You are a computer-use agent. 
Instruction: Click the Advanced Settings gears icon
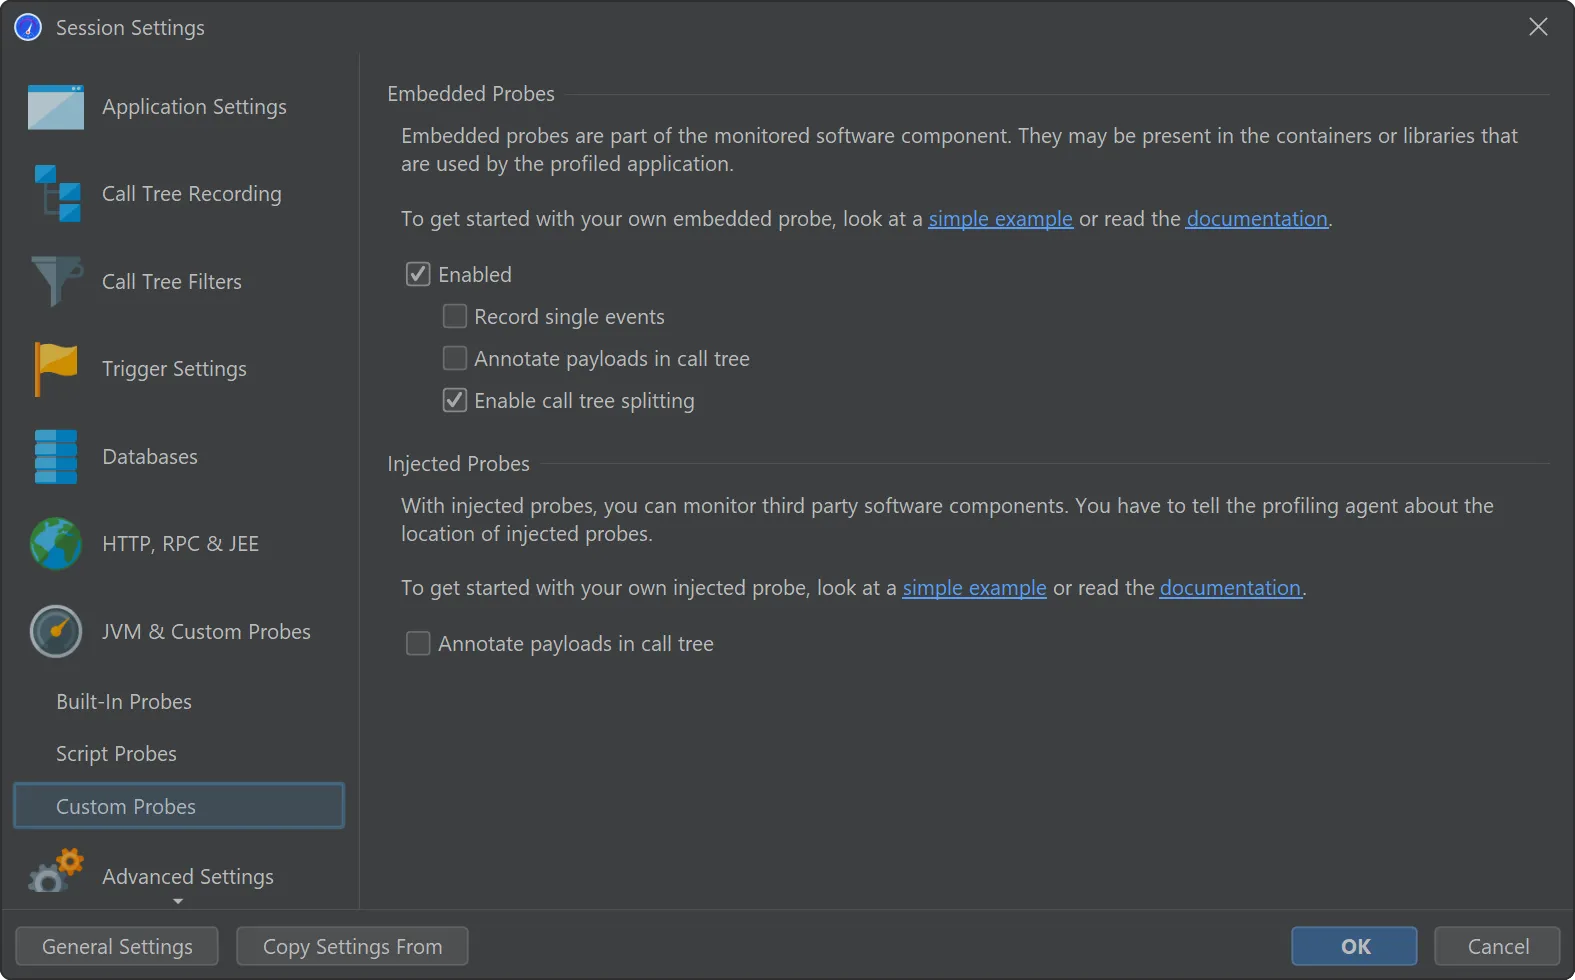point(56,872)
